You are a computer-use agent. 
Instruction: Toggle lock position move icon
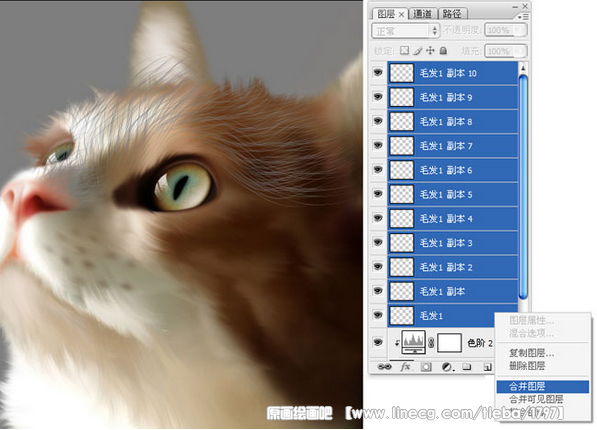click(430, 50)
